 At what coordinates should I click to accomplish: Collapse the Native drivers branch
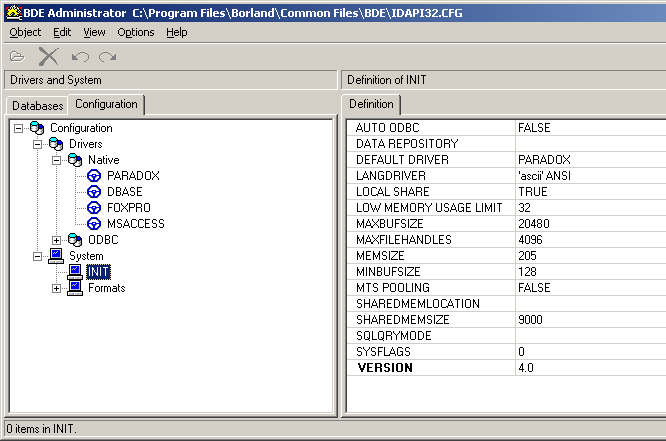point(56,161)
